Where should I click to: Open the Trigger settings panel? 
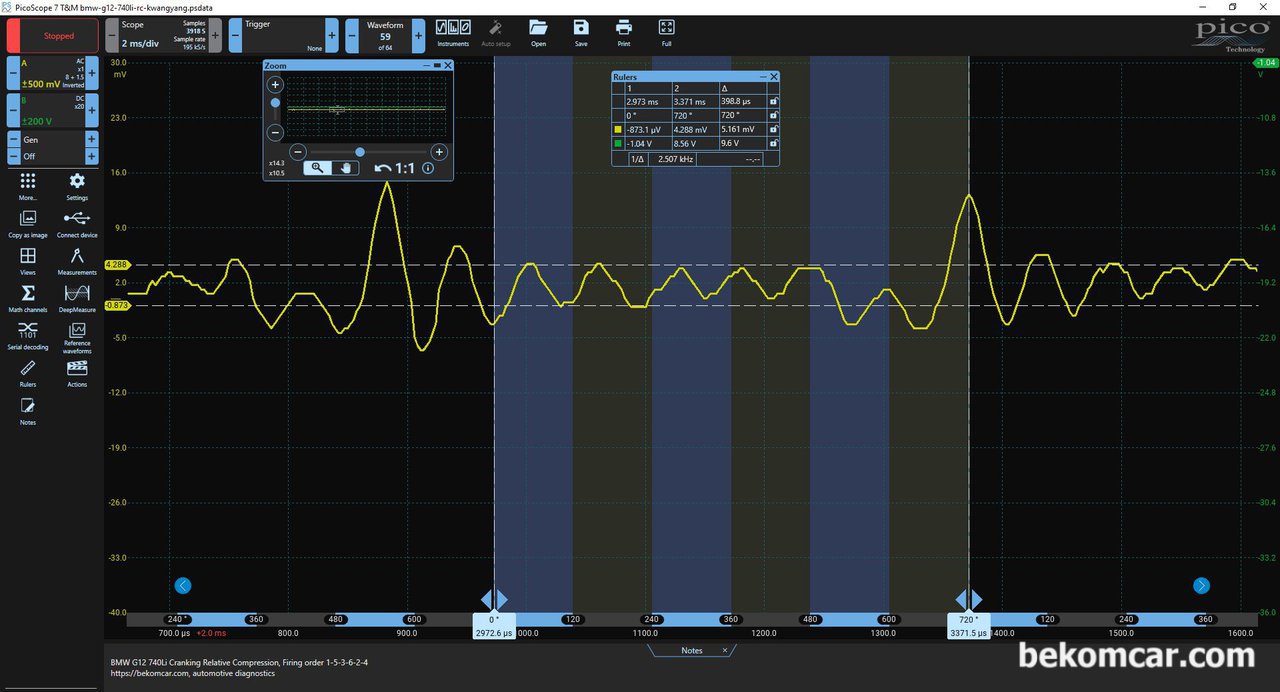(283, 35)
